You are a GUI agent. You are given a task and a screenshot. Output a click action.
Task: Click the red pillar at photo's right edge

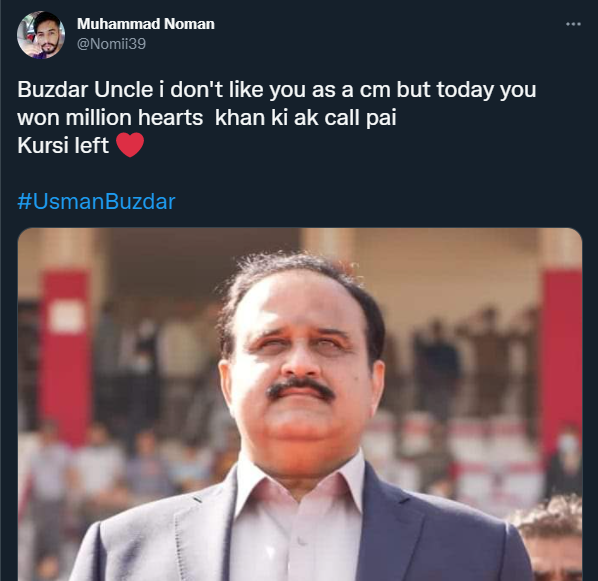click(x=561, y=357)
